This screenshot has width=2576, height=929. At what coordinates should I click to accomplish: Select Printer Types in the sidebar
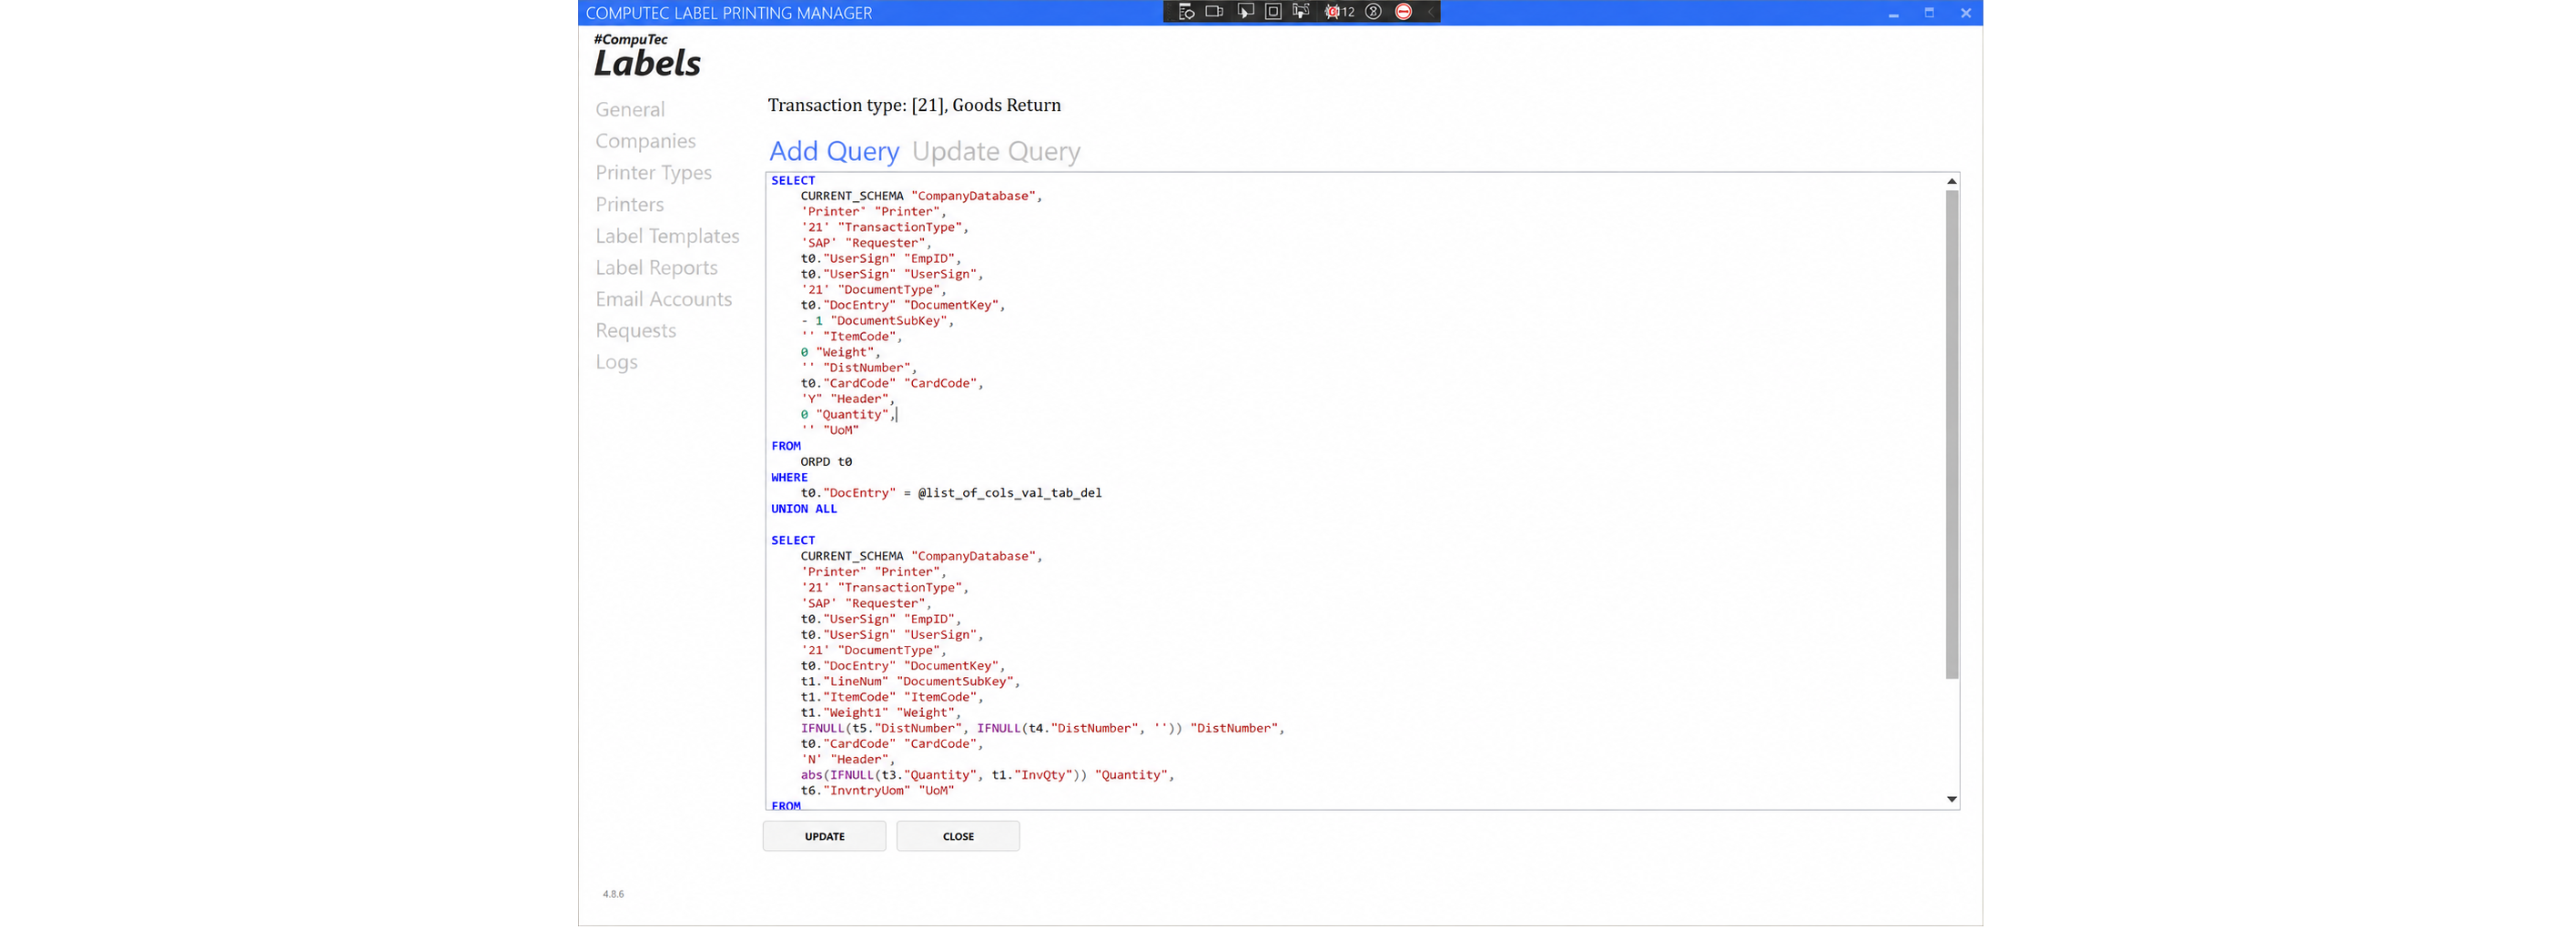click(x=653, y=173)
